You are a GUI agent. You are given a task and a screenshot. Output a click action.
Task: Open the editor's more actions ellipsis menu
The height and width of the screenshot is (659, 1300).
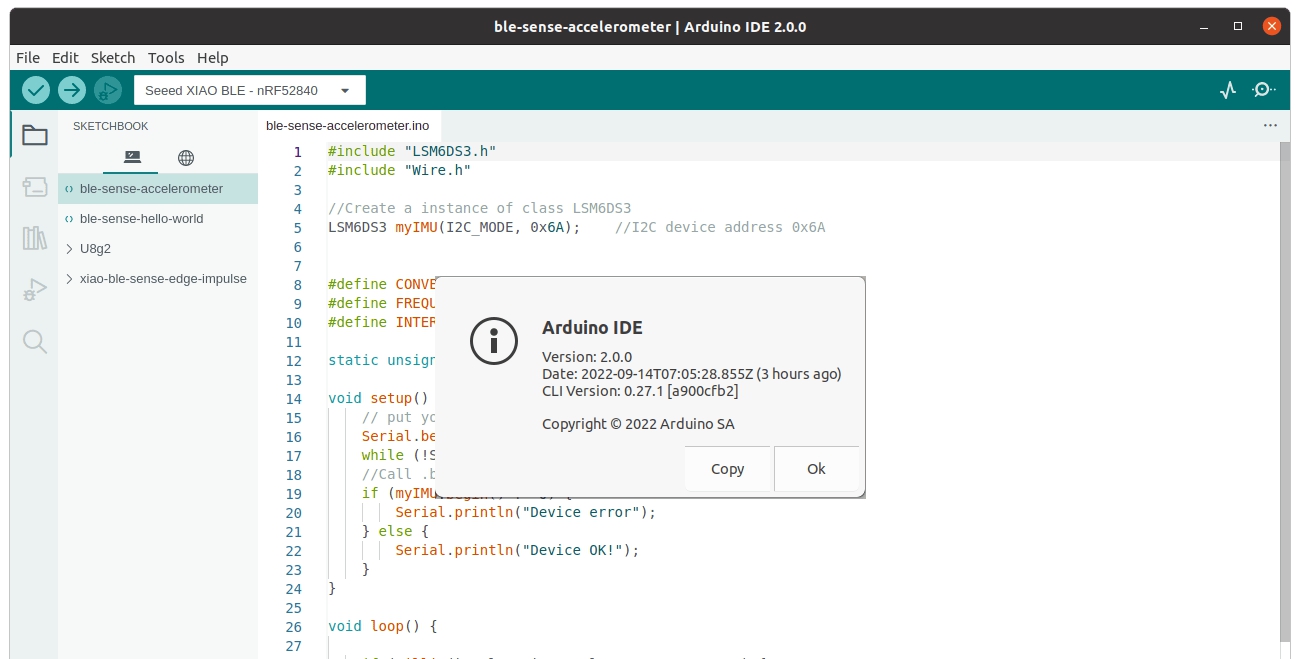pyautogui.click(x=1270, y=125)
